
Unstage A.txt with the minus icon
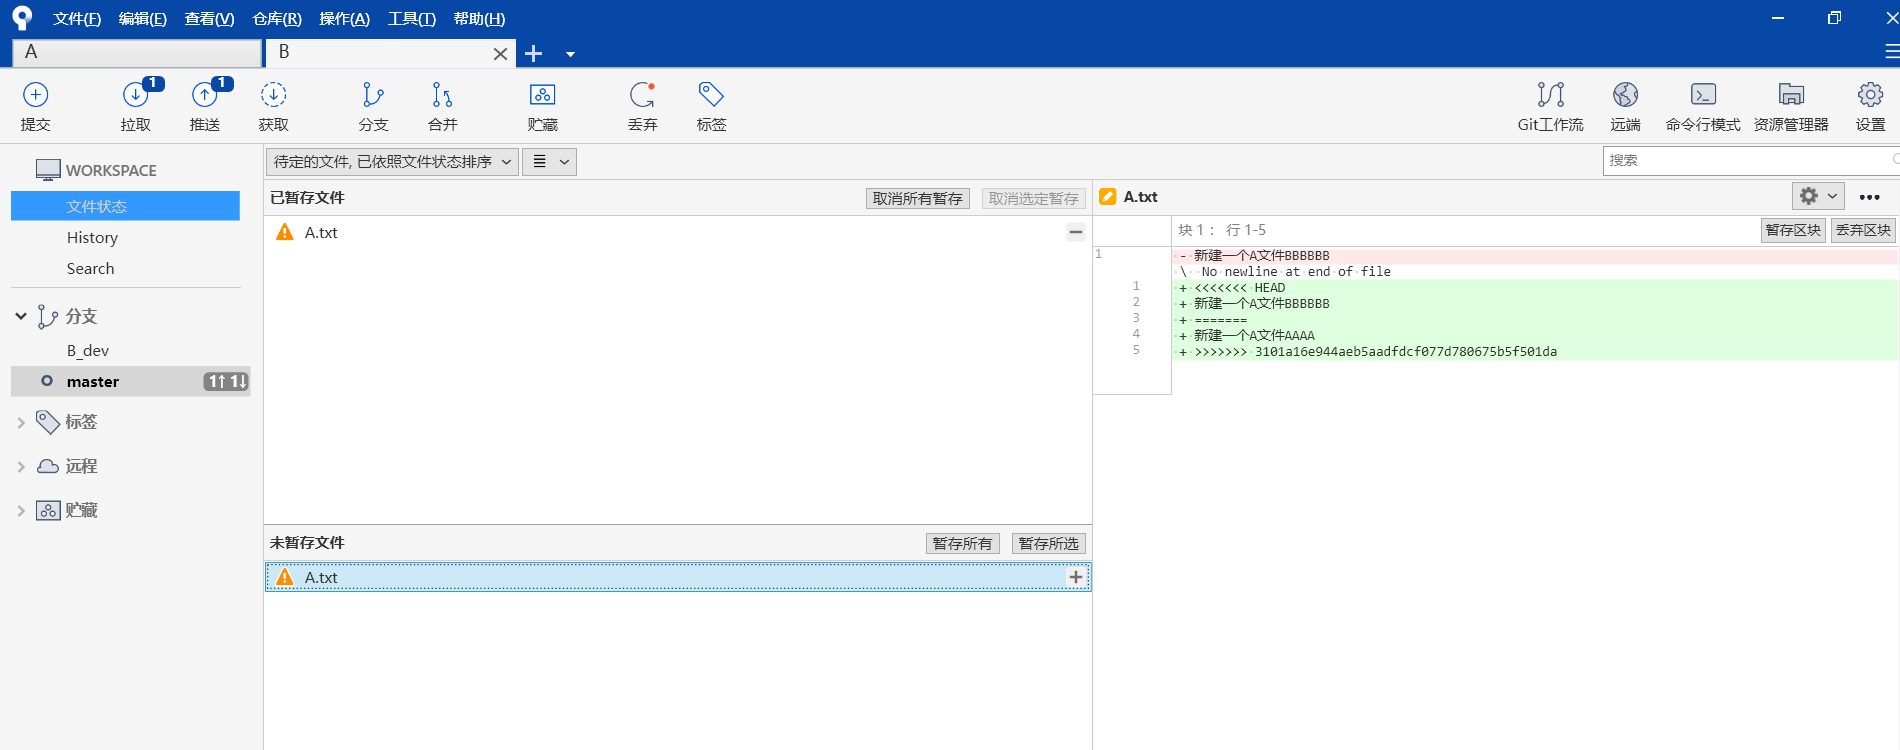pyautogui.click(x=1076, y=232)
